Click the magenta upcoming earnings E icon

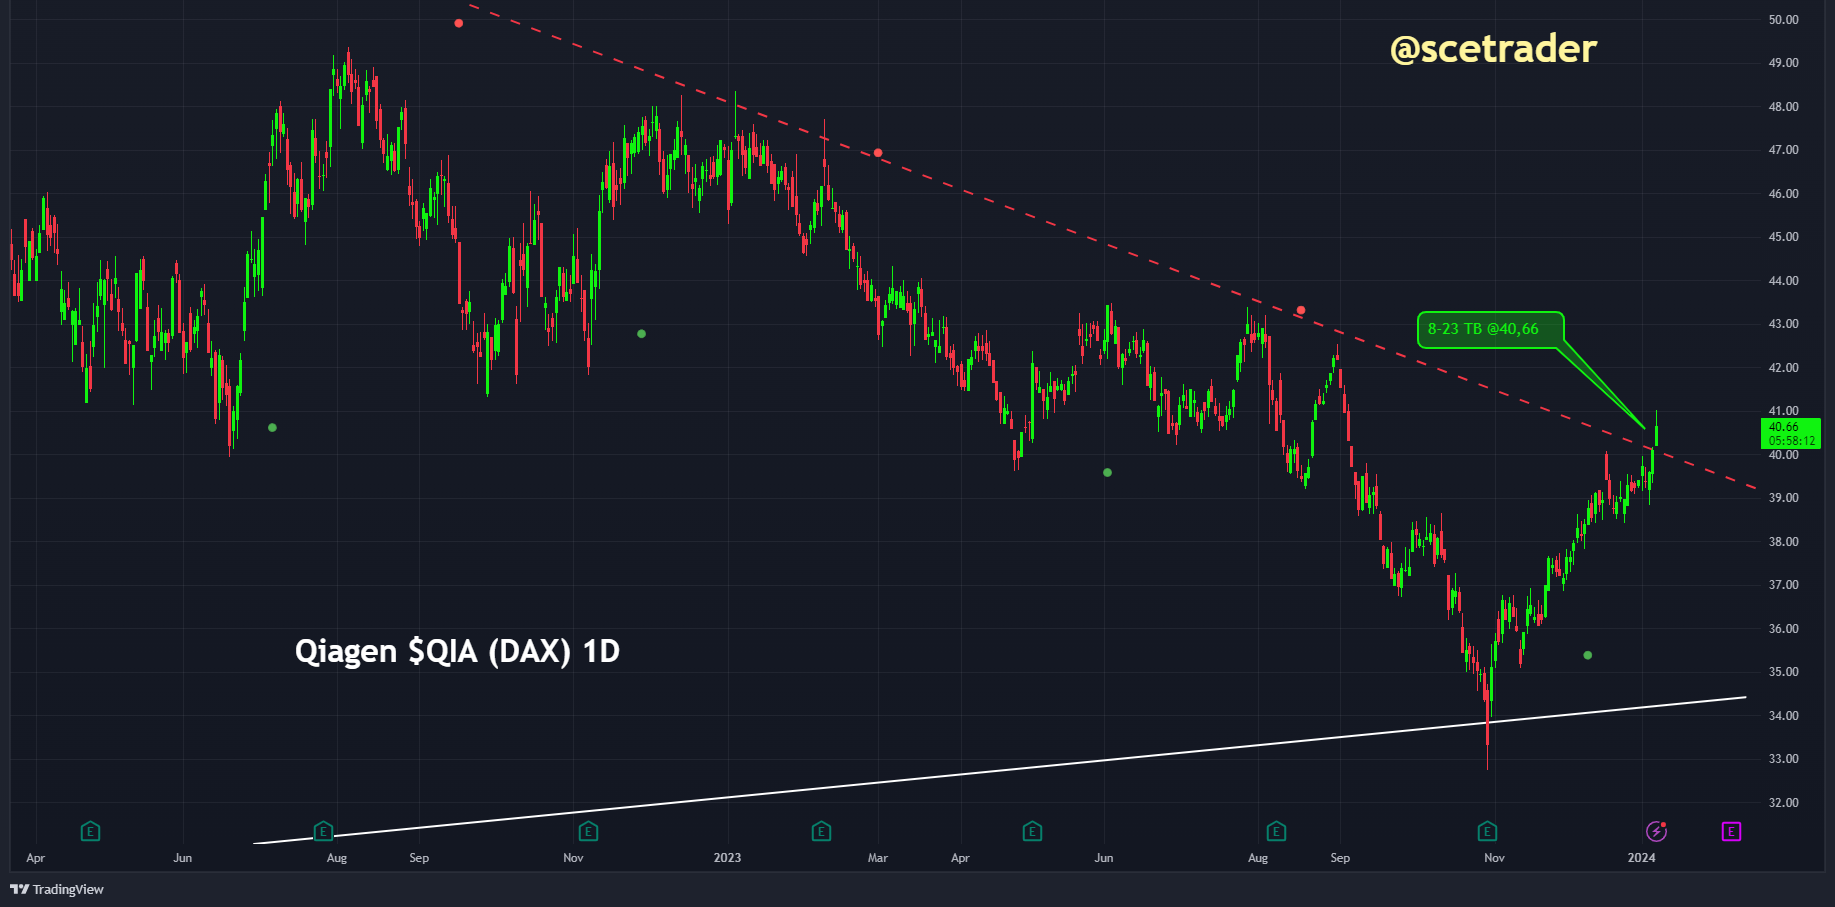tap(1731, 831)
